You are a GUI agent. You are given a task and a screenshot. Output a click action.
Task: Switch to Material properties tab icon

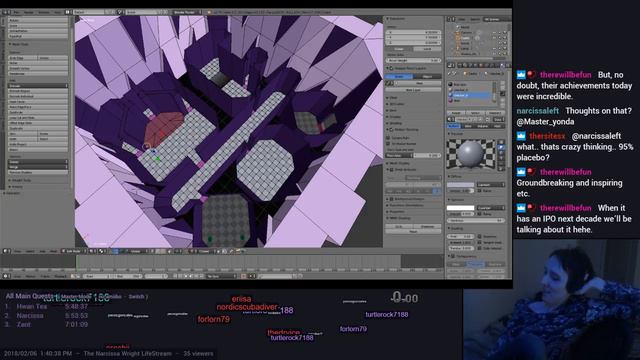[502, 65]
